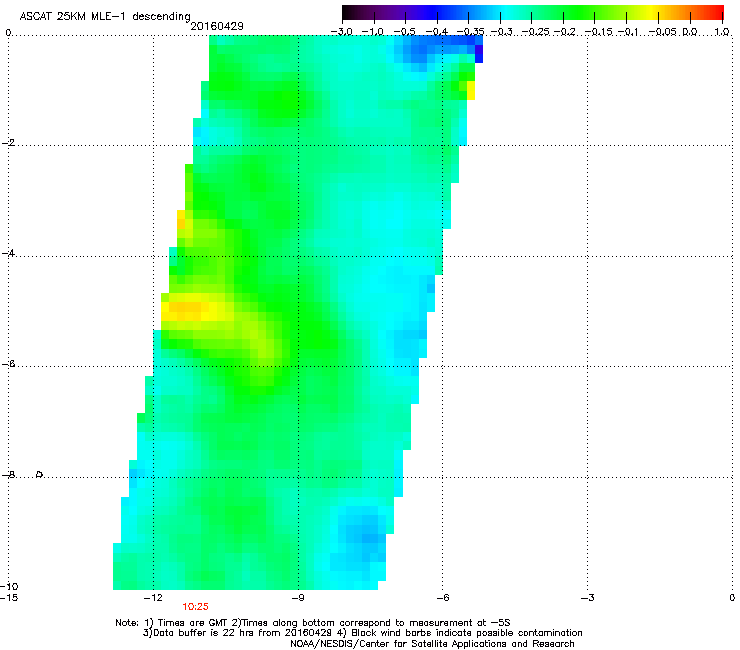Click the -0.5 color scale label

(x=404, y=32)
